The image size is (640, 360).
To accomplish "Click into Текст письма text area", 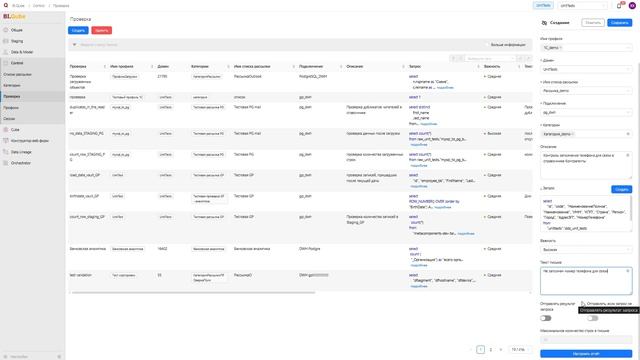I will [586, 281].
